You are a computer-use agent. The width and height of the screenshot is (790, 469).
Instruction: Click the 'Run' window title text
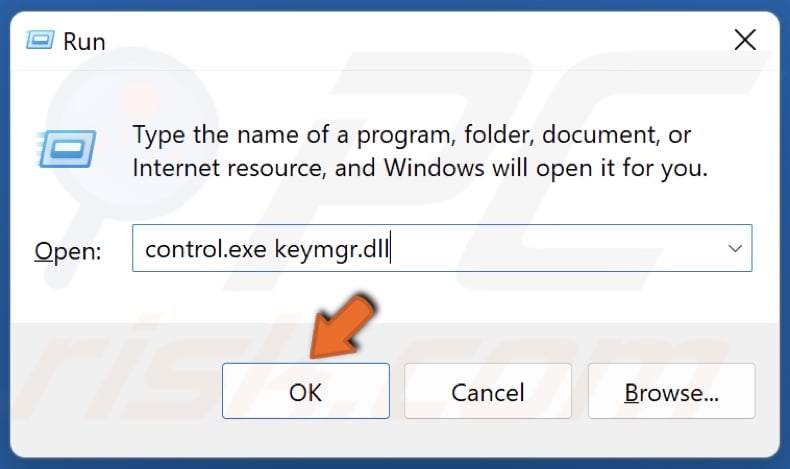click(x=84, y=41)
